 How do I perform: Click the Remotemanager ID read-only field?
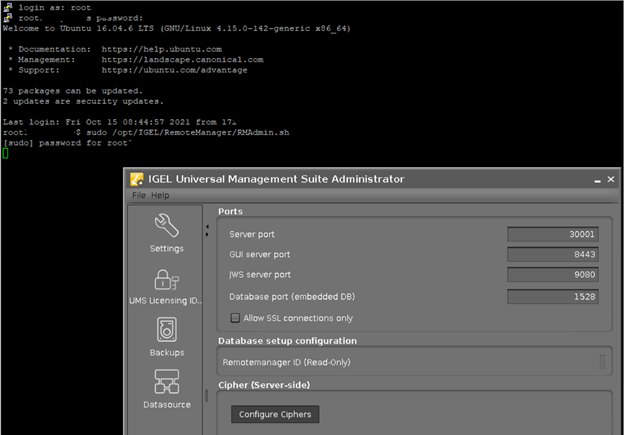412,362
